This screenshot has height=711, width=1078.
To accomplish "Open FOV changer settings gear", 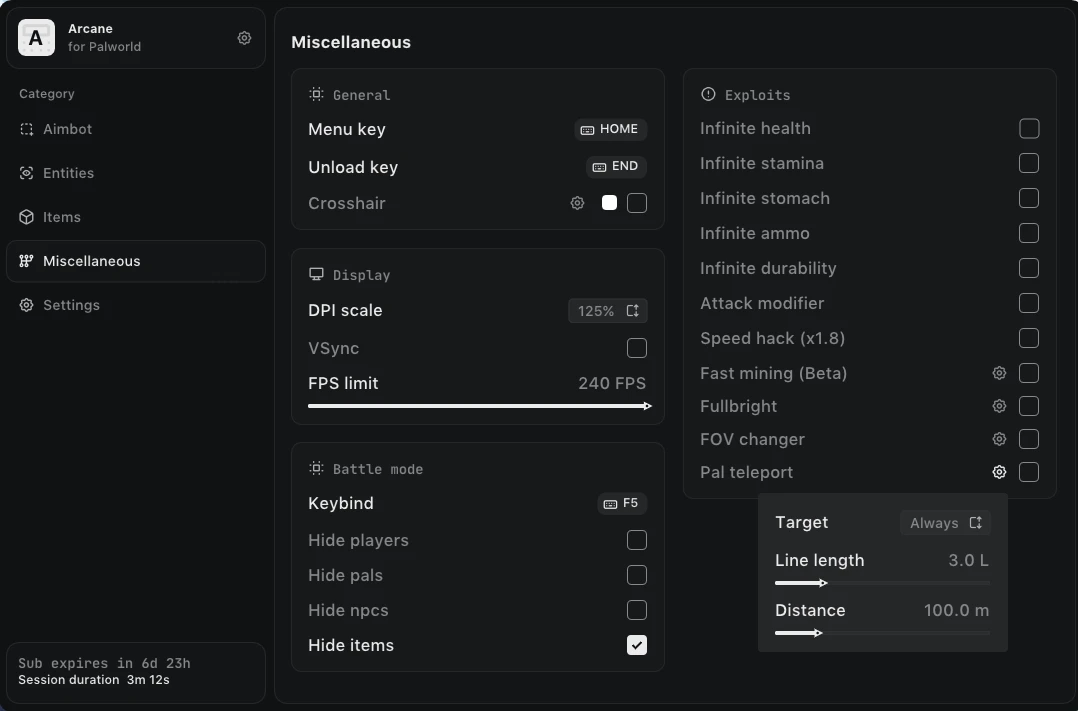I will [x=1000, y=439].
